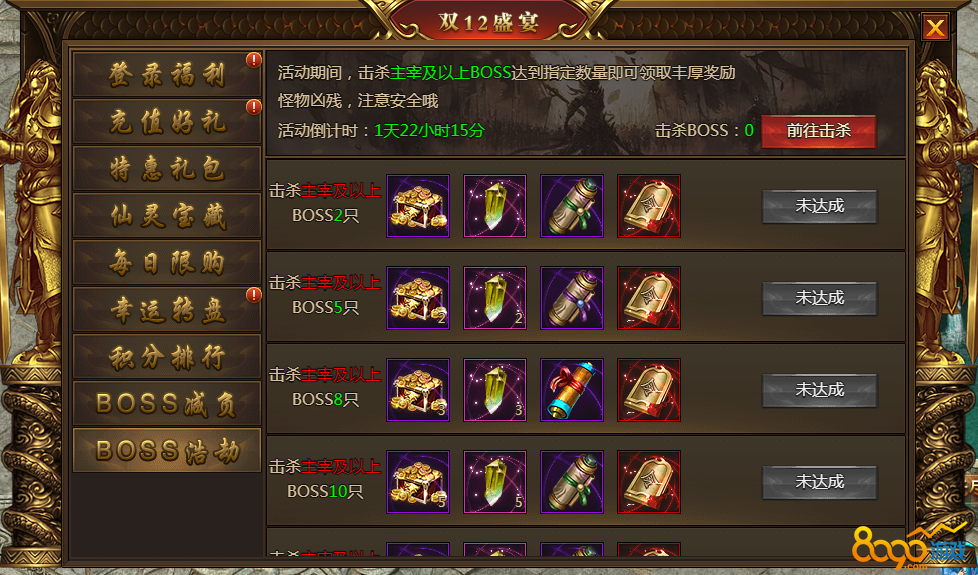978x575 pixels.
Task: Open the 幸运转盘 tab
Action: [x=167, y=309]
